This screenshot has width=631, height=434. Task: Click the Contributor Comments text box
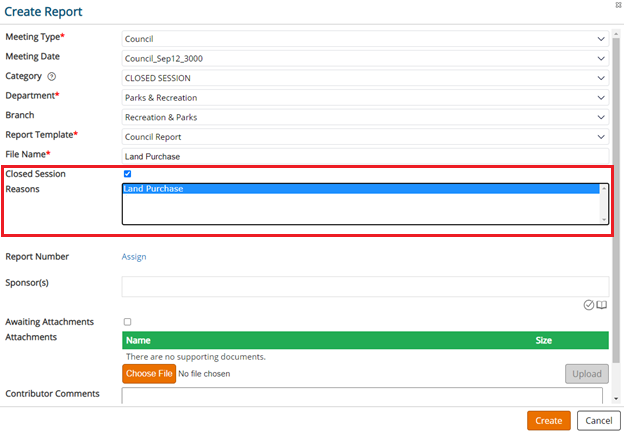coord(362,395)
